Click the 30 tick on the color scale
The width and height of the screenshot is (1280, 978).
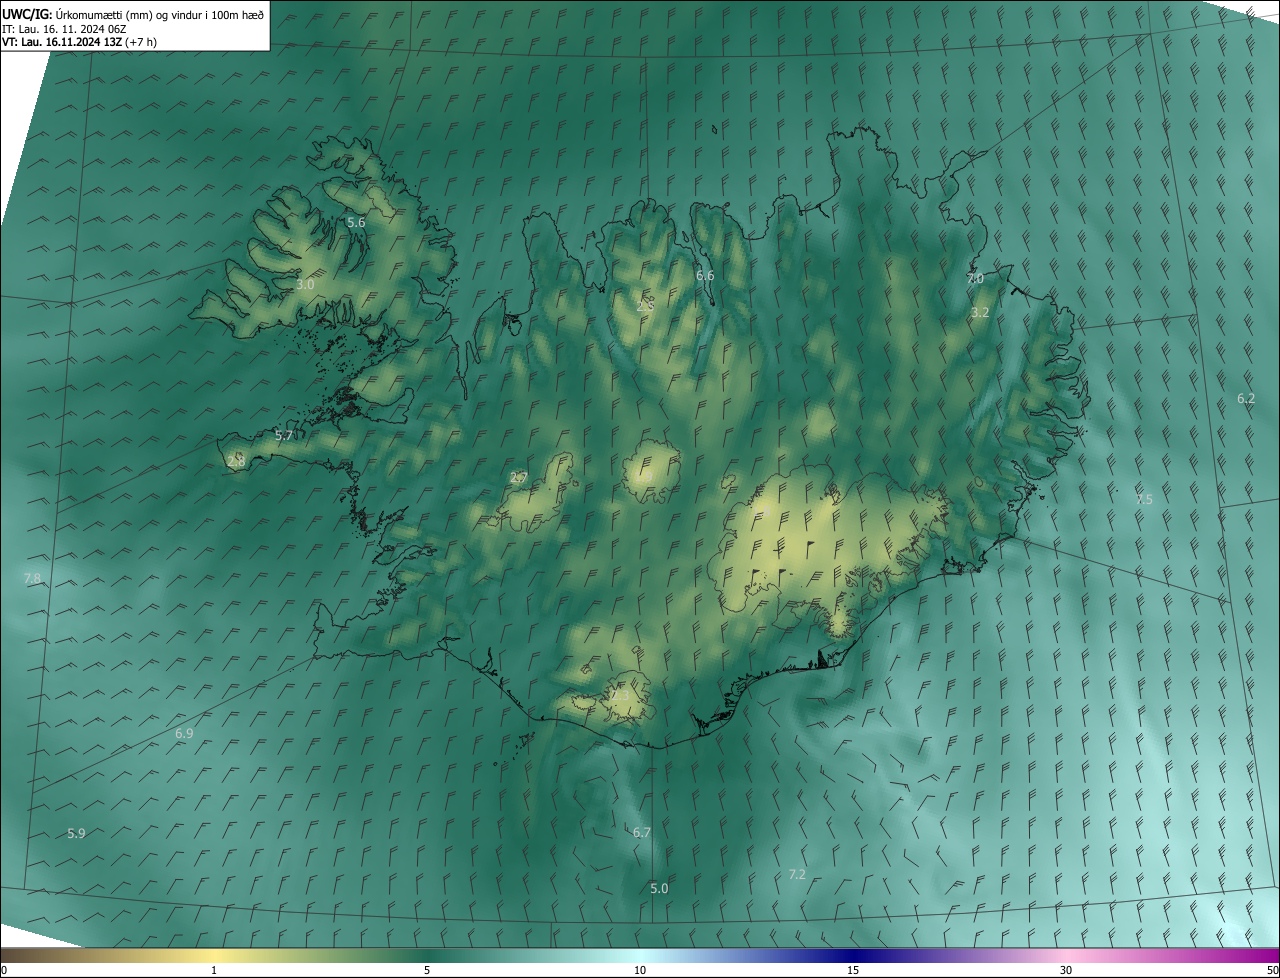pos(1066,970)
